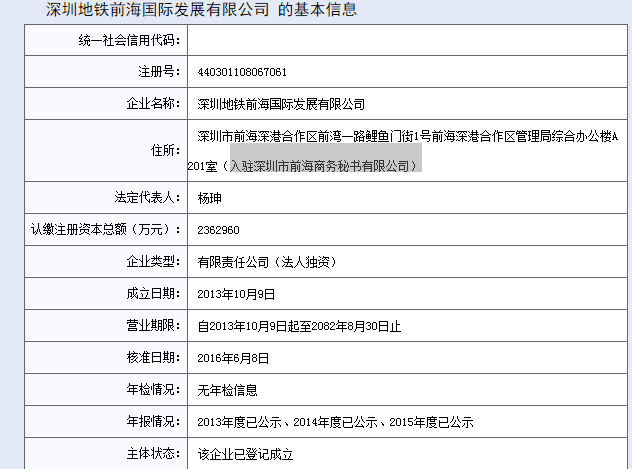Click the company name value 深圳地铁前海国际发展有限公司
The image size is (632, 469).
pyautogui.click(x=281, y=105)
